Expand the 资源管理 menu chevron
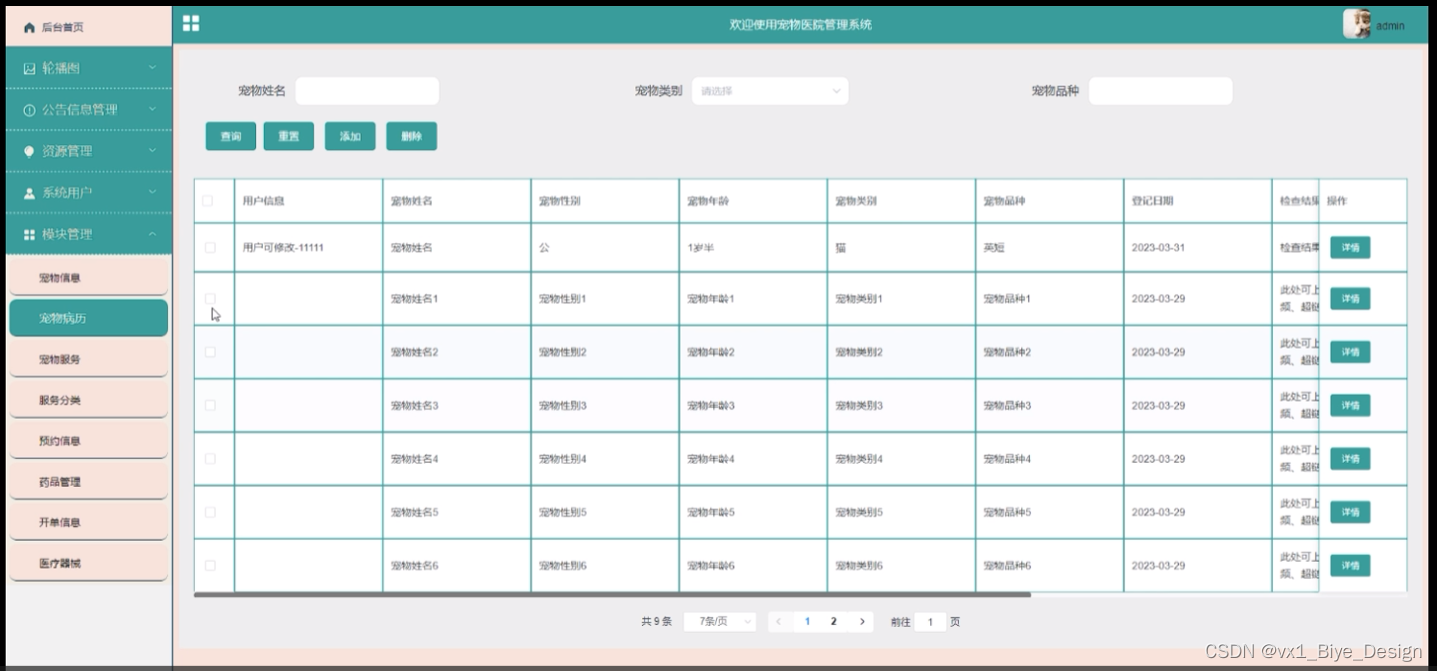 click(152, 151)
